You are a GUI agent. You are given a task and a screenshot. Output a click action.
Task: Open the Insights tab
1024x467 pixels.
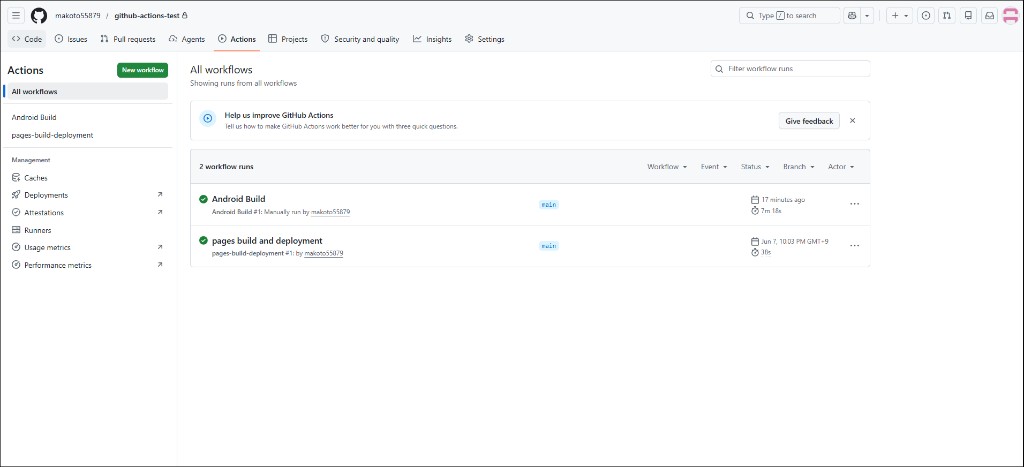click(x=432, y=39)
